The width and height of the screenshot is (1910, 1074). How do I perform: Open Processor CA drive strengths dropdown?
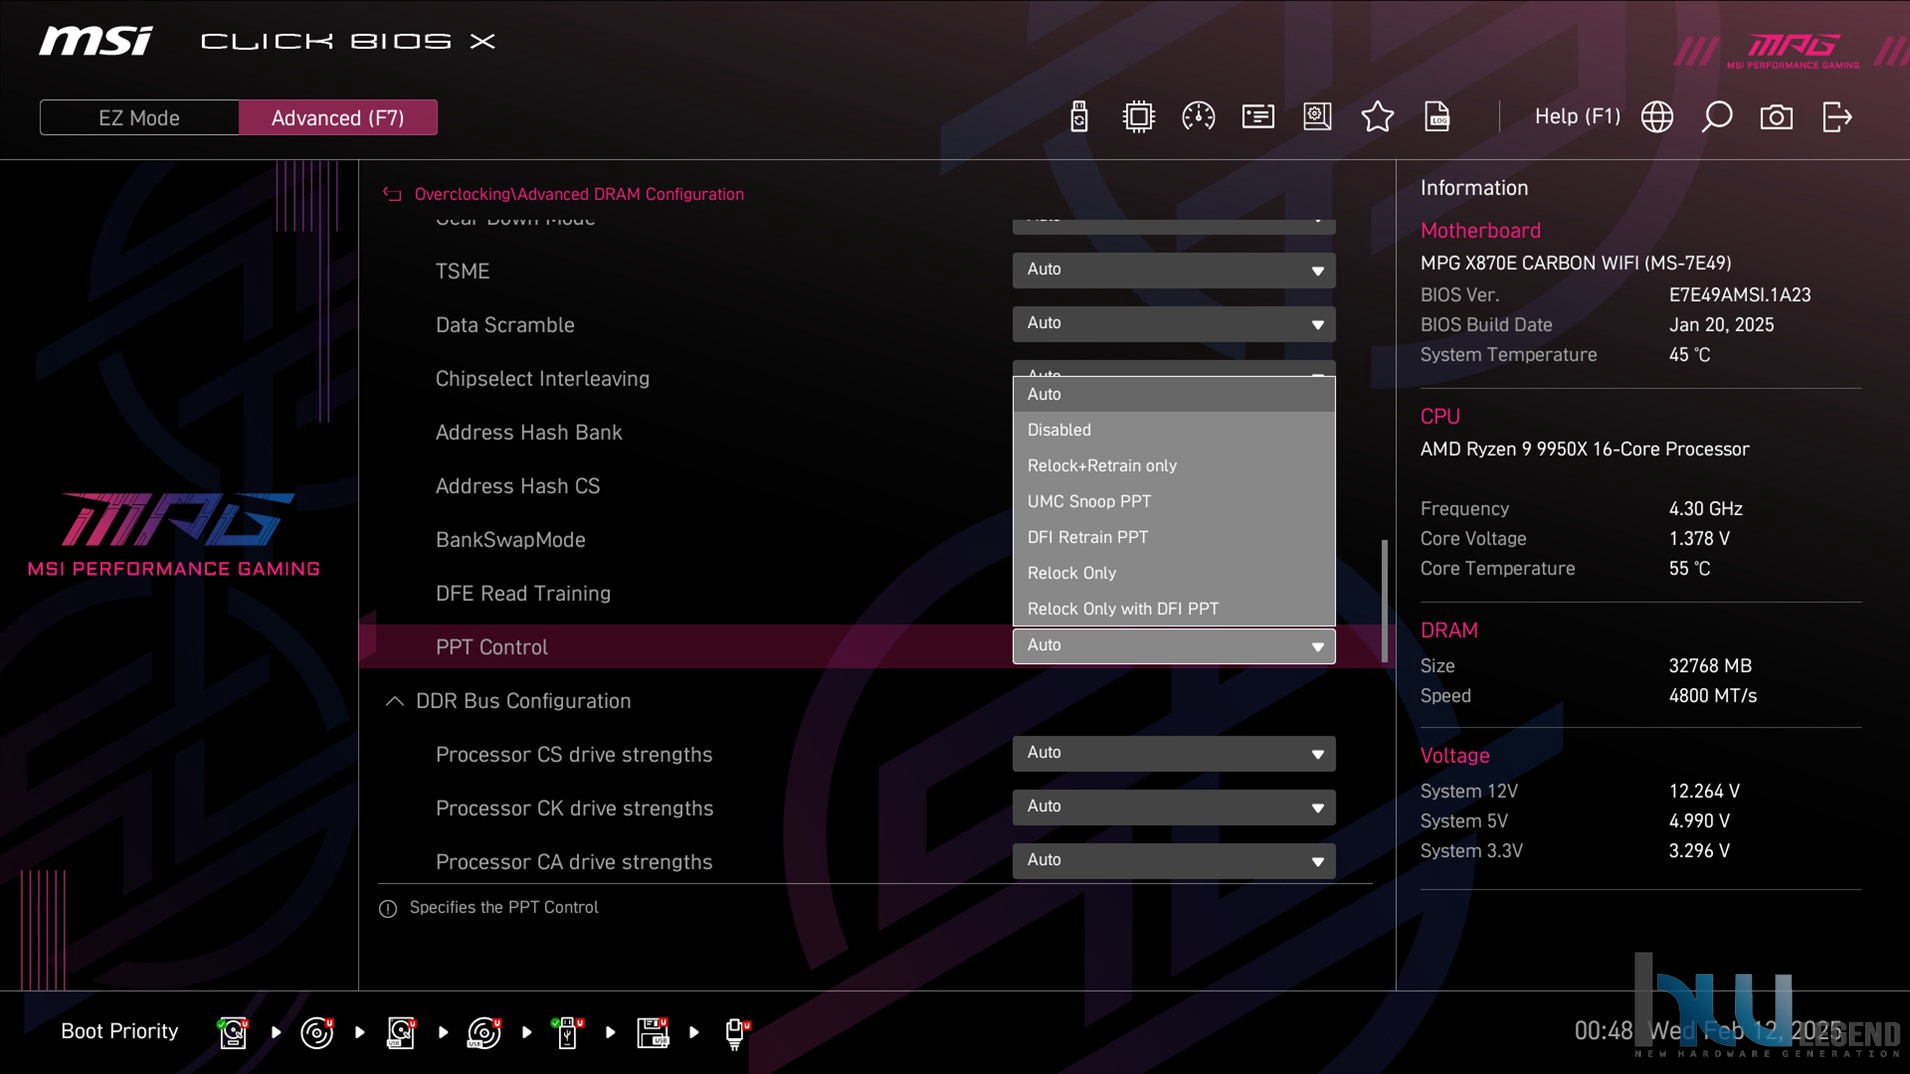(1173, 861)
